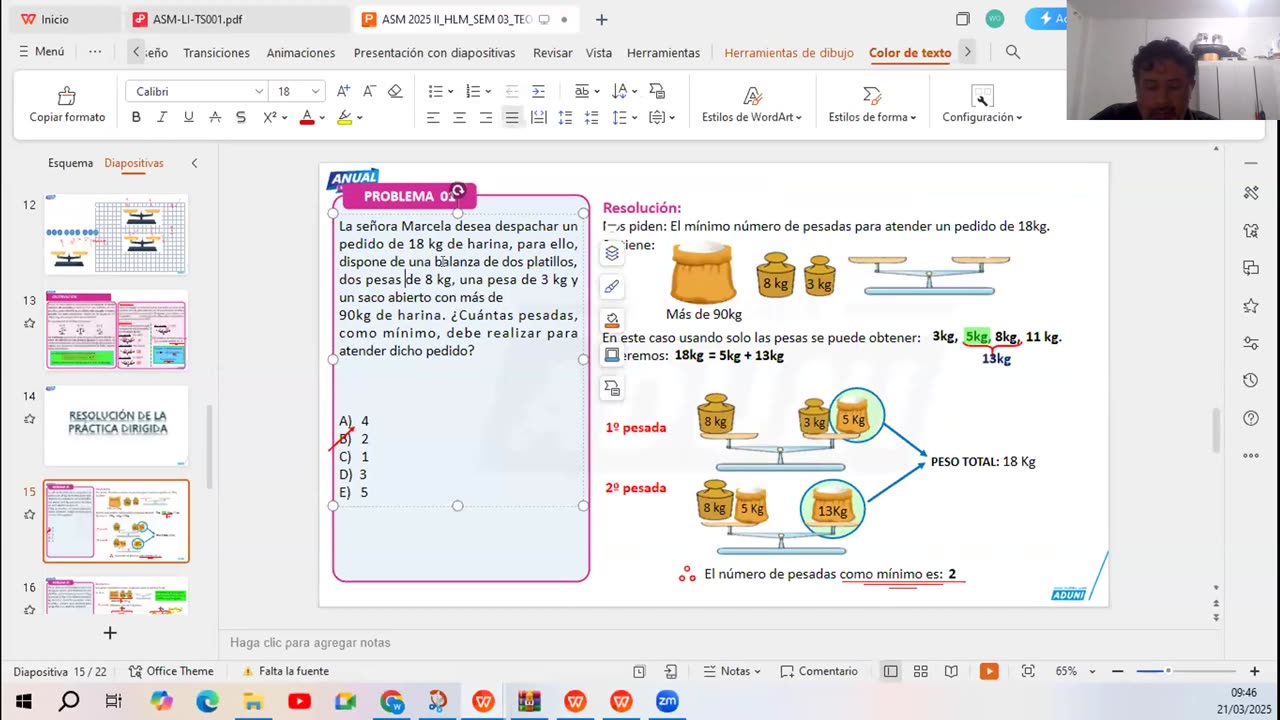Toggle the Notas pane
The width and height of the screenshot is (1280, 720).
731,672
